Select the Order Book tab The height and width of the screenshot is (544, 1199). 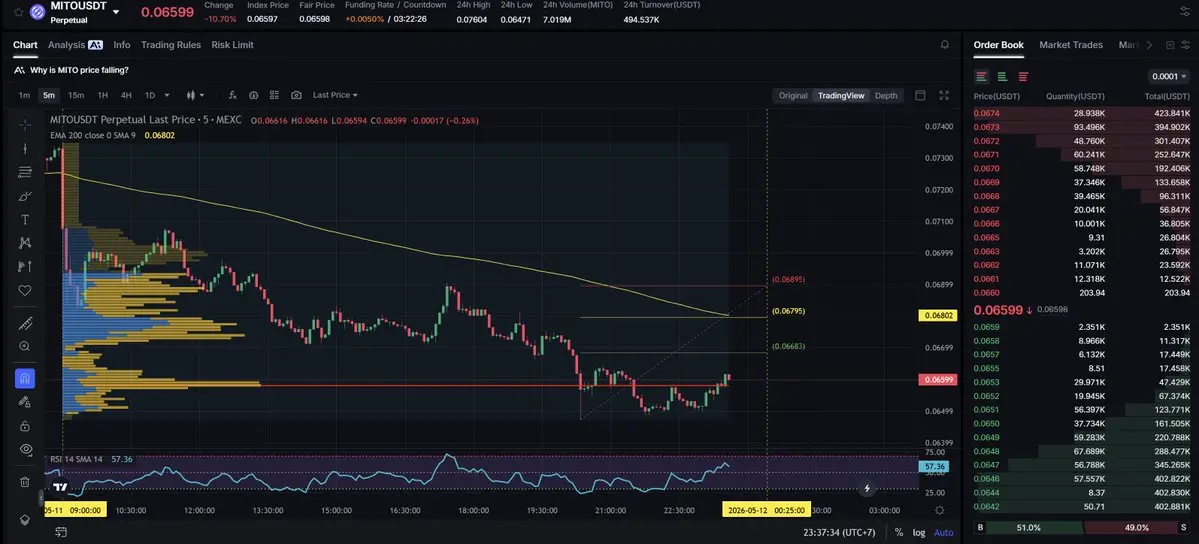tap(998, 45)
